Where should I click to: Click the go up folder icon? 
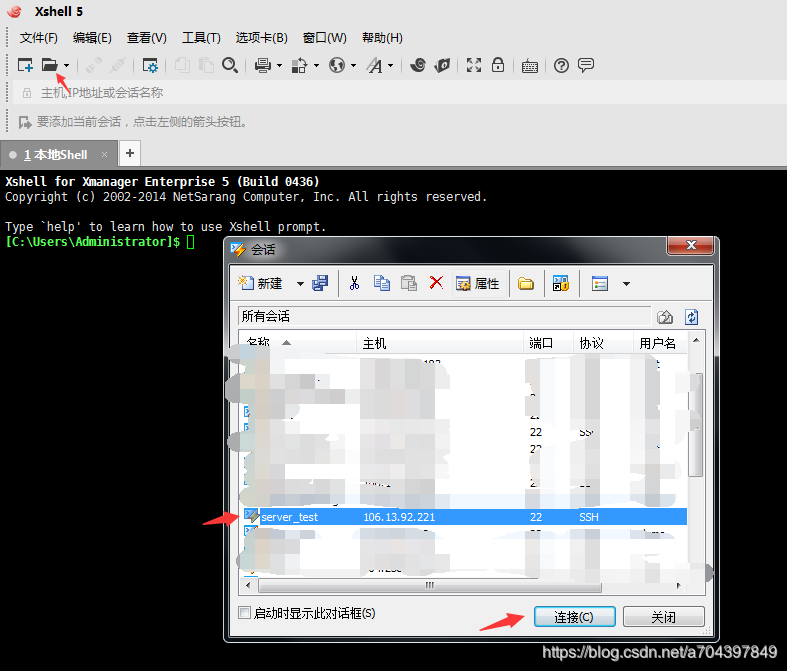click(665, 317)
